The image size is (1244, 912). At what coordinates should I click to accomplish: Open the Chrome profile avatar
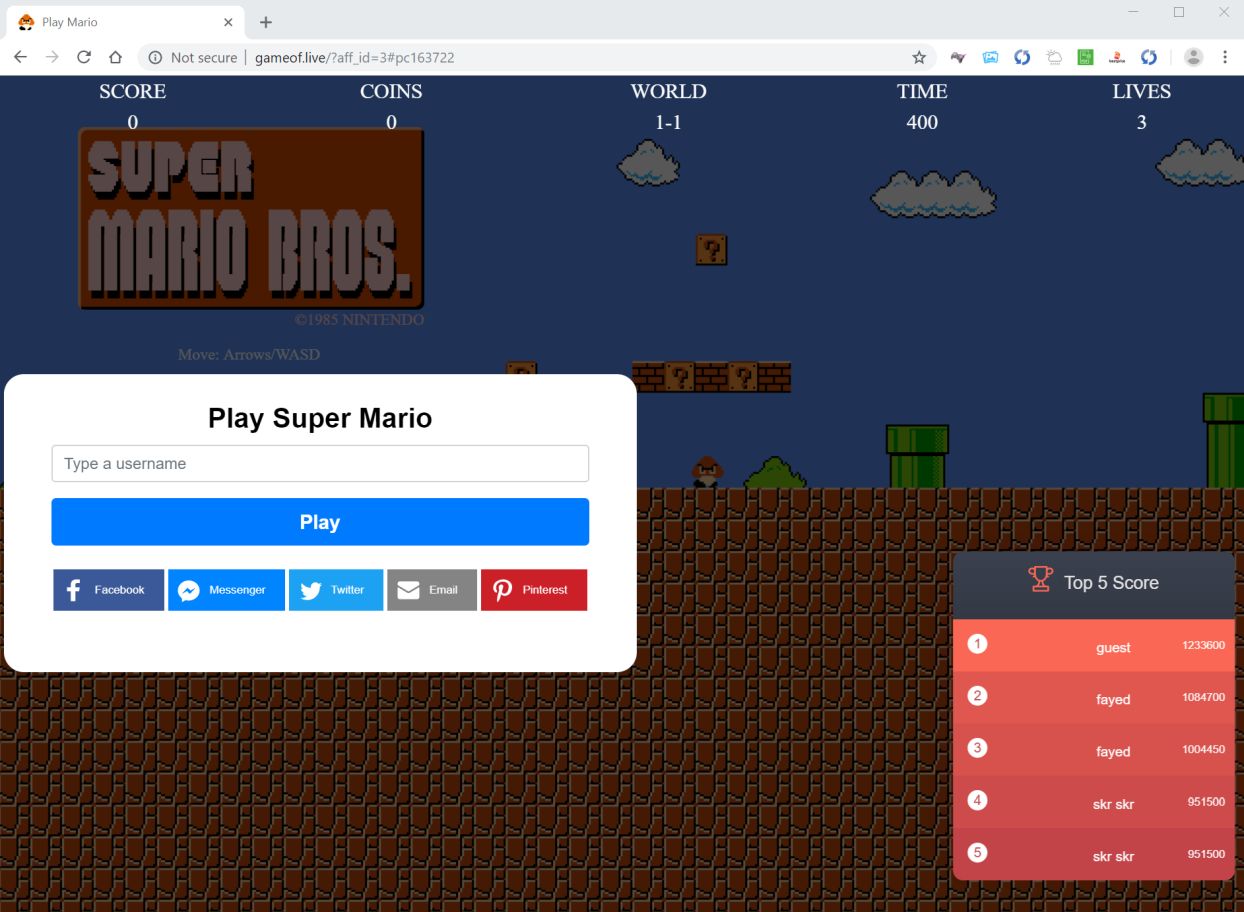pyautogui.click(x=1193, y=57)
